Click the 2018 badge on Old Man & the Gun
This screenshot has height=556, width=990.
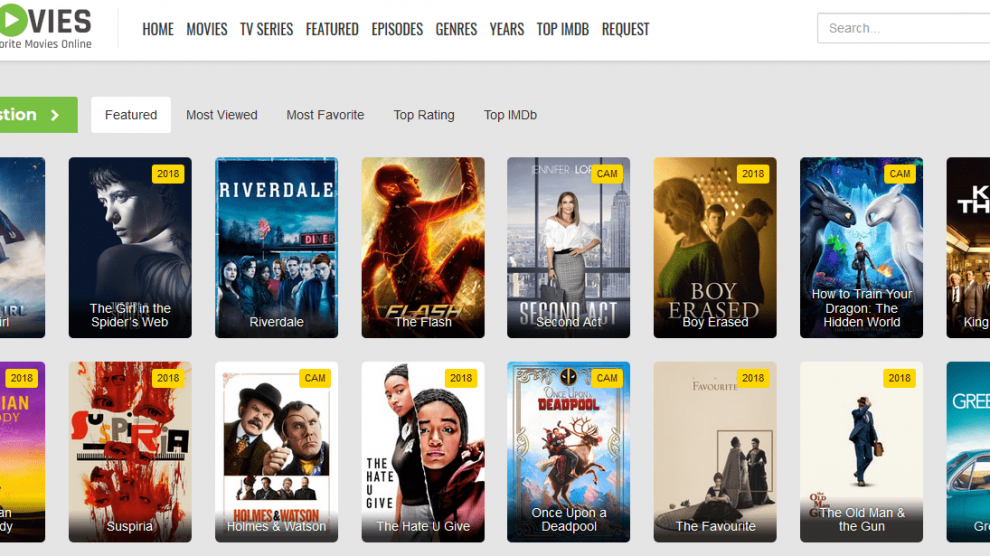(900, 378)
